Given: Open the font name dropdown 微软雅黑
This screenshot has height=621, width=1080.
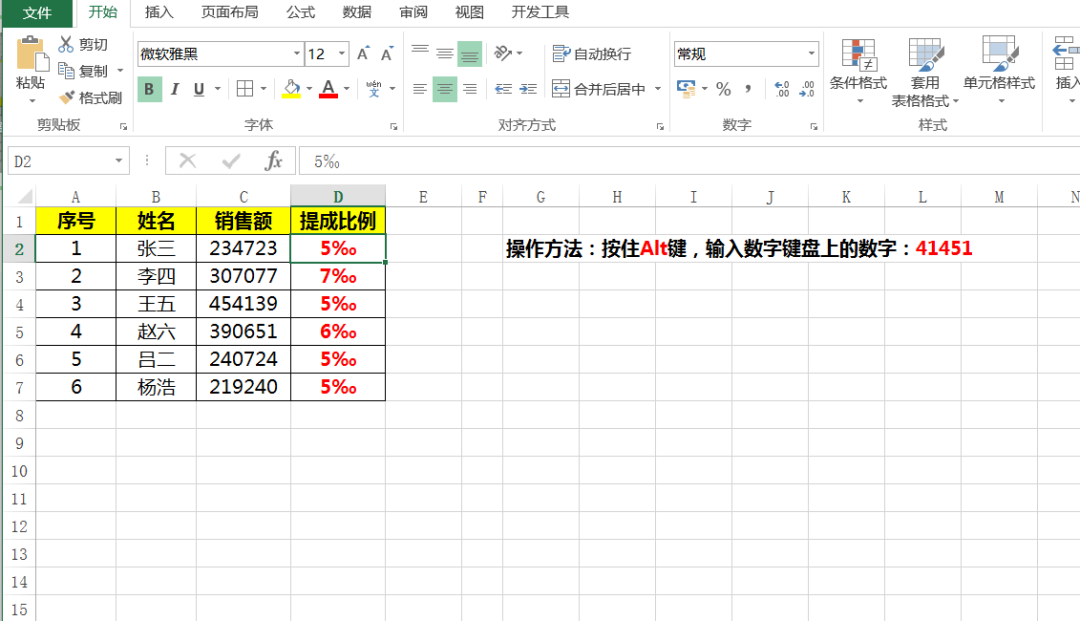Looking at the screenshot, I should [297, 54].
